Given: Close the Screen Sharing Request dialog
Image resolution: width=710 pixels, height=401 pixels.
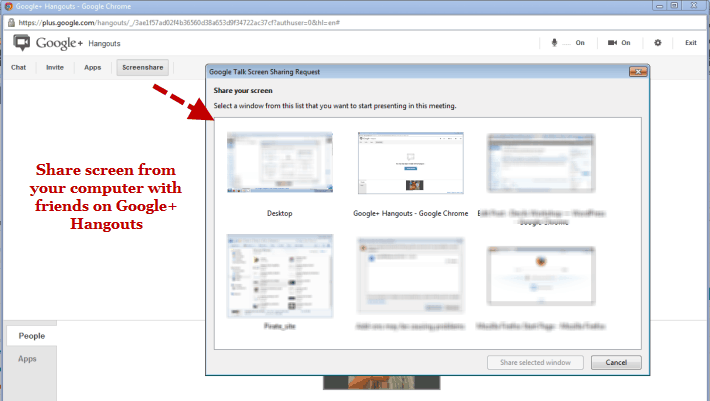Looking at the screenshot, I should (636, 72).
